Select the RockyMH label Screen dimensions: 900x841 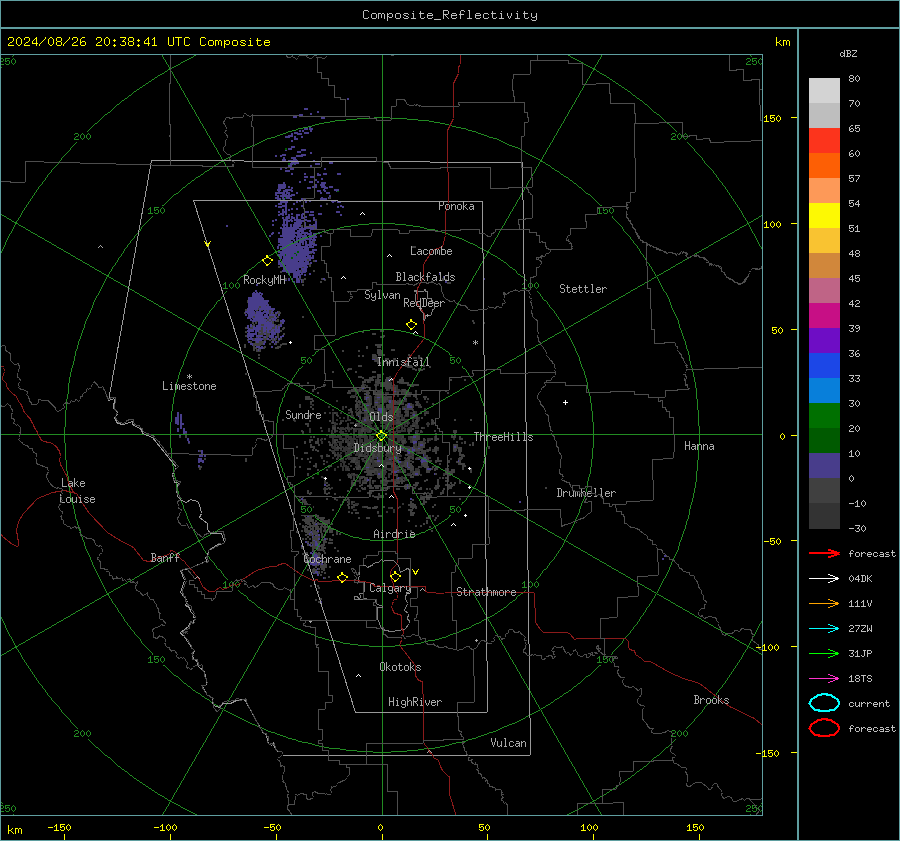[264, 280]
